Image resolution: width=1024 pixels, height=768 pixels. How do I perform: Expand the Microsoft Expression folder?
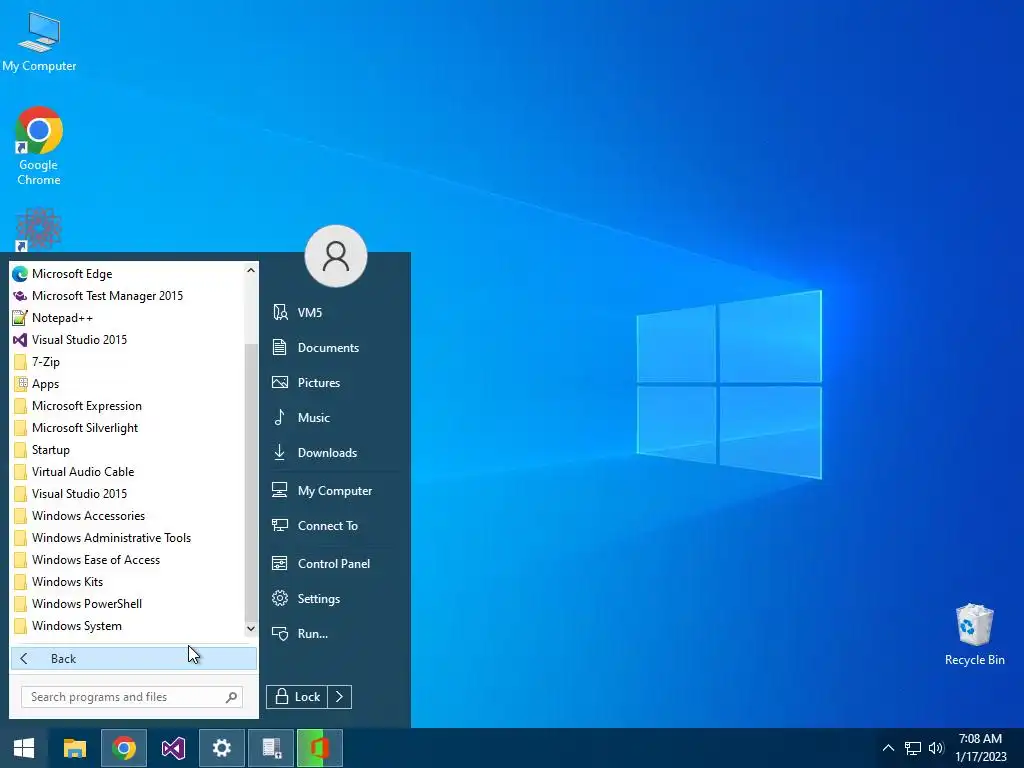point(127,406)
